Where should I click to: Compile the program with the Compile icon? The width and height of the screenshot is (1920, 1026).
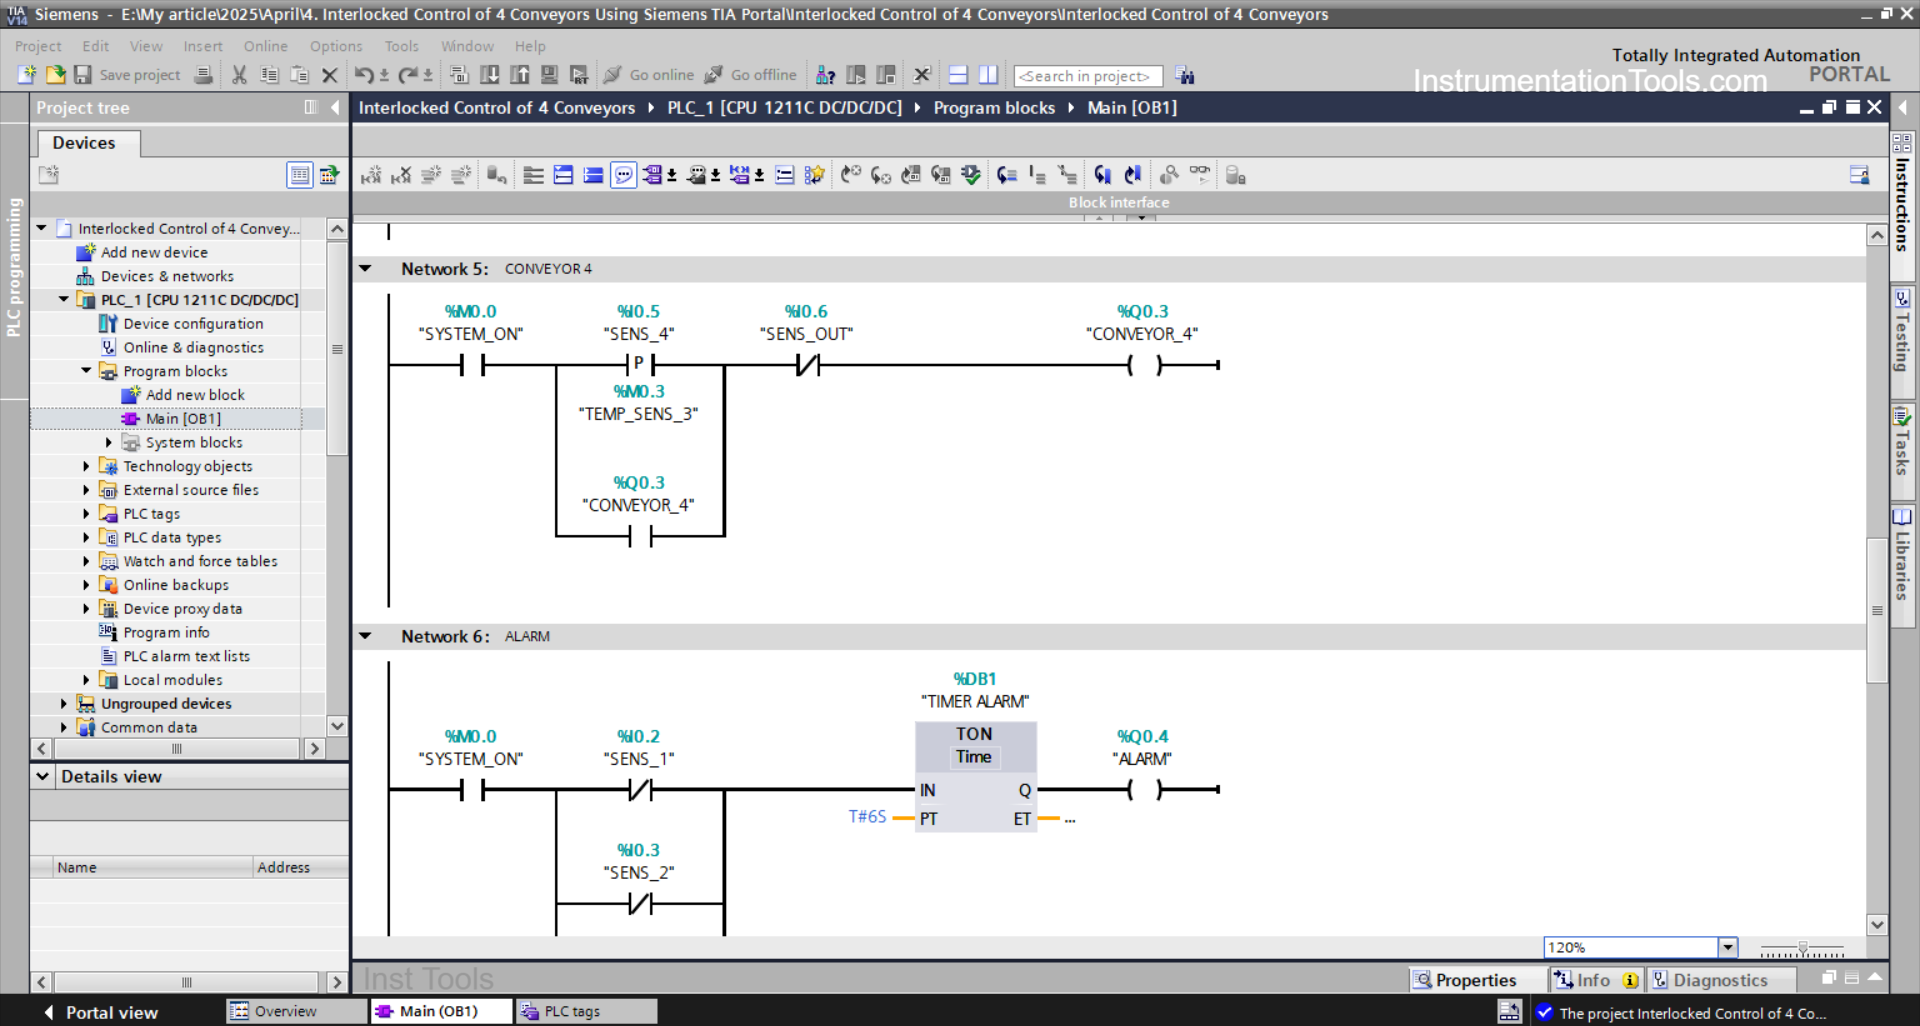click(x=458, y=74)
